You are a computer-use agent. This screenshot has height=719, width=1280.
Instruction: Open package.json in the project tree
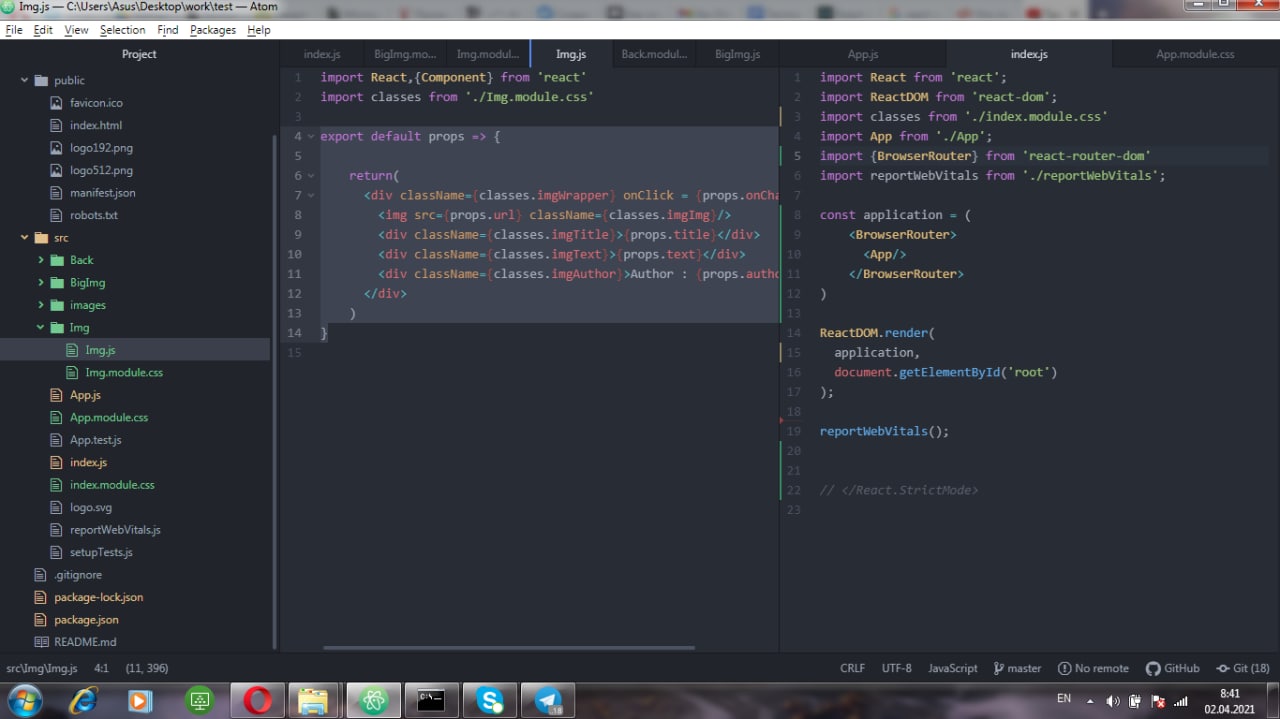(86, 620)
